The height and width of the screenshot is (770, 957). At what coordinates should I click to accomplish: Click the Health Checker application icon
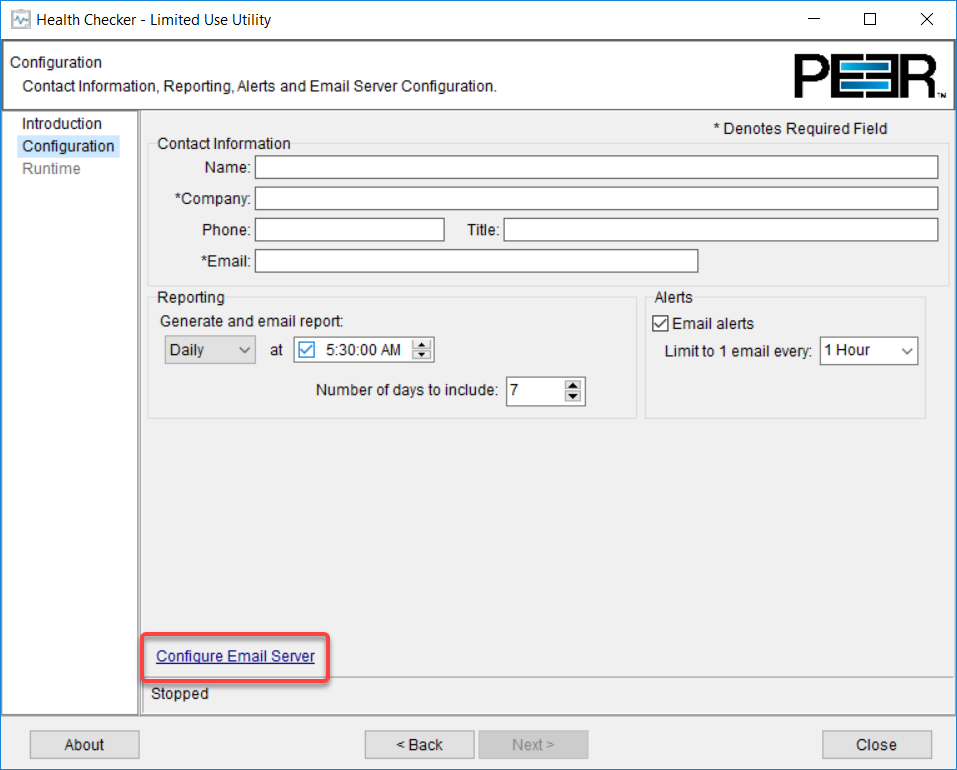tap(19, 19)
